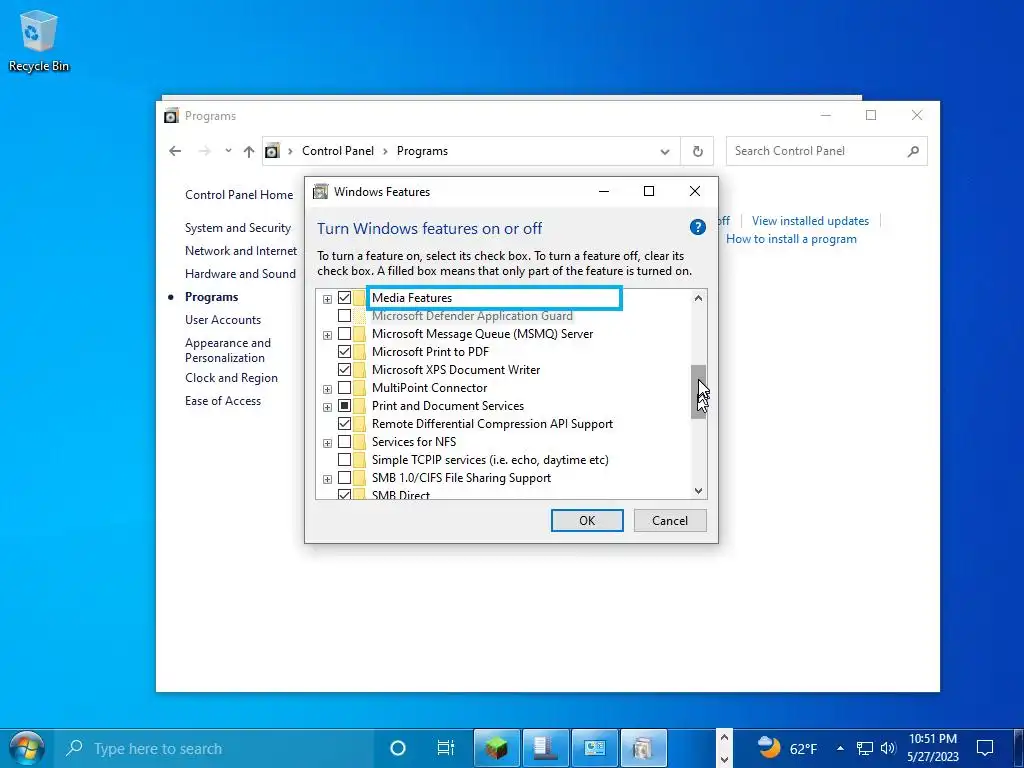Viewport: 1024px width, 768px height.
Task: Open the Minecraft block taskbar icon
Action: [496, 748]
